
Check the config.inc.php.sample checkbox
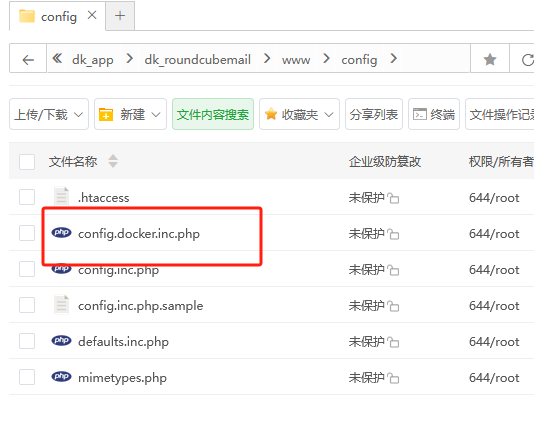click(27, 305)
